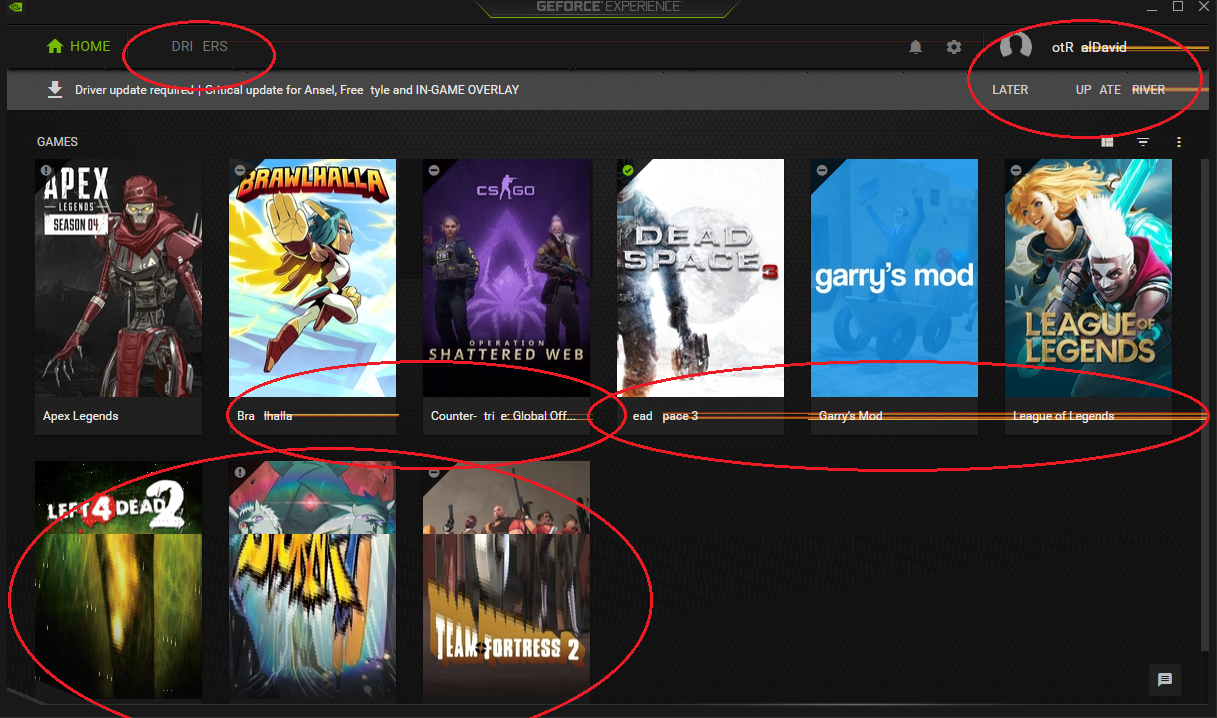Click the Driver update required message

click(x=297, y=90)
